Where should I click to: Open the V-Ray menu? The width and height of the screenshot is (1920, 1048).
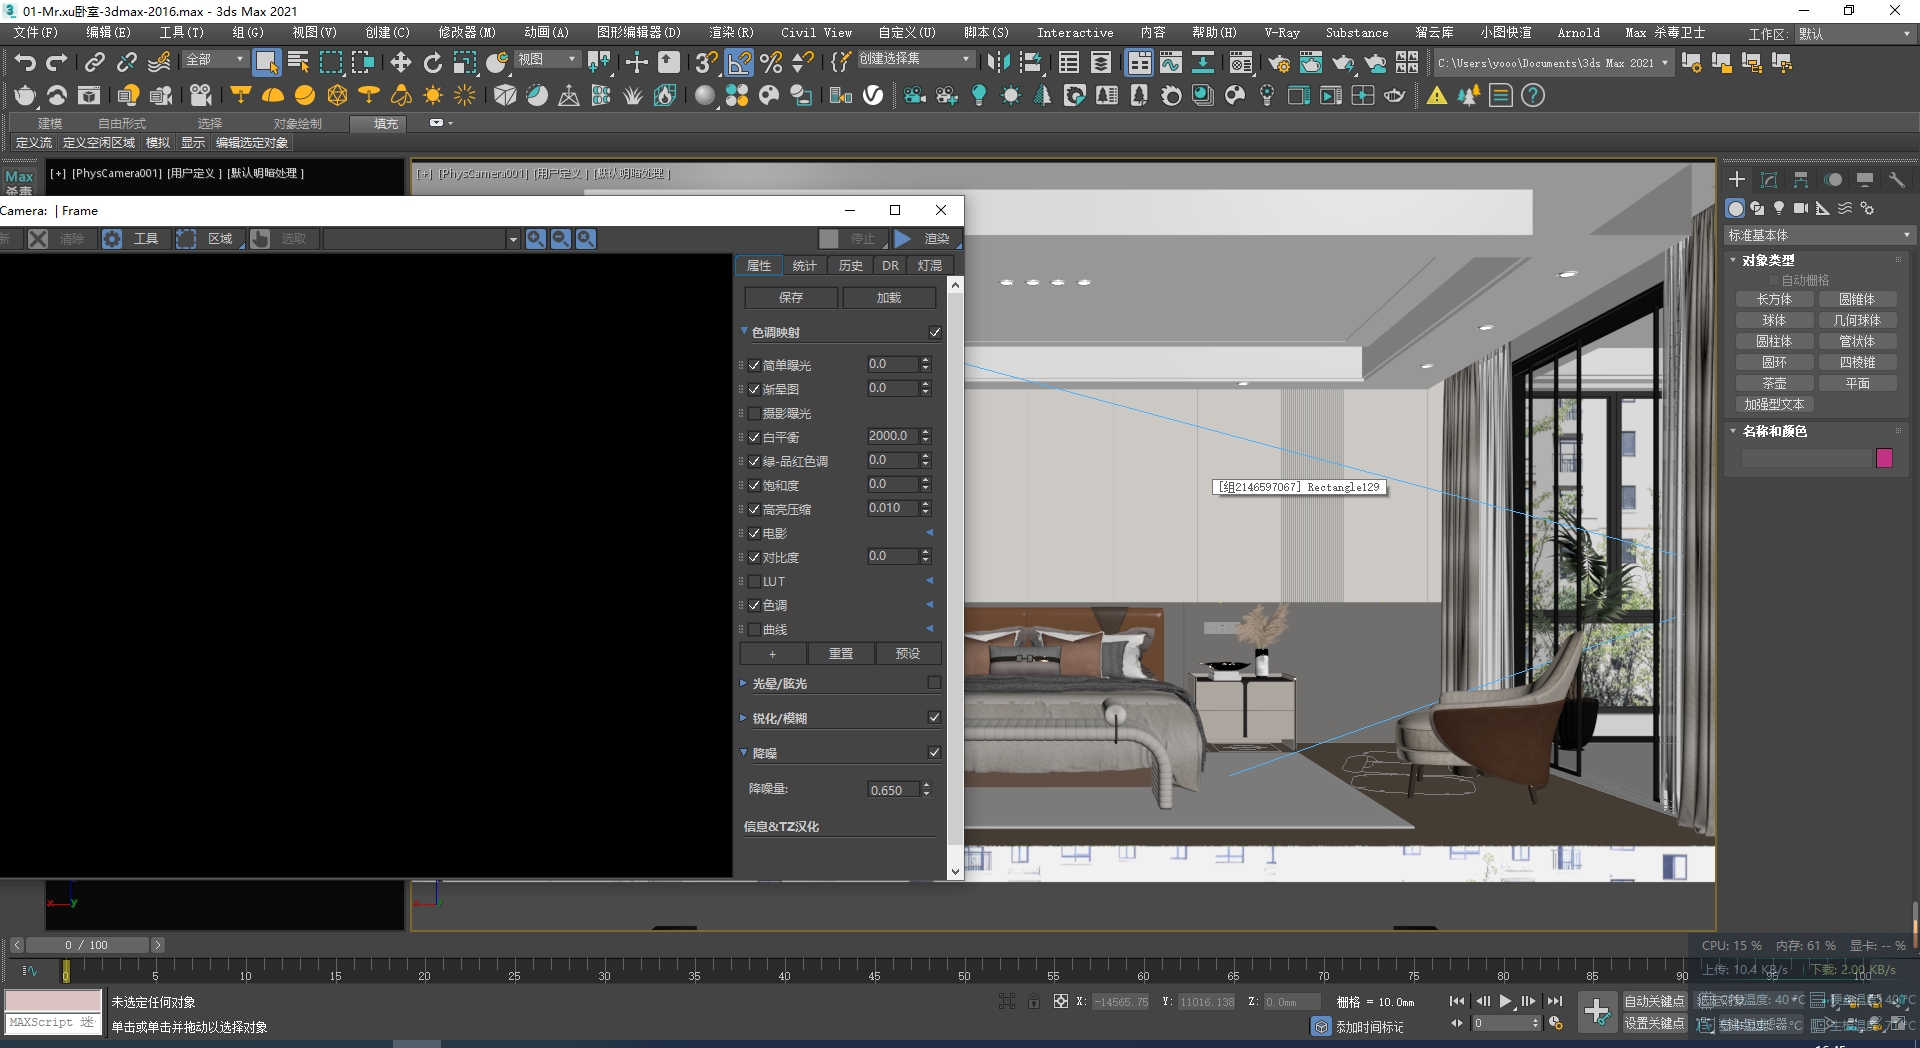pos(1282,33)
